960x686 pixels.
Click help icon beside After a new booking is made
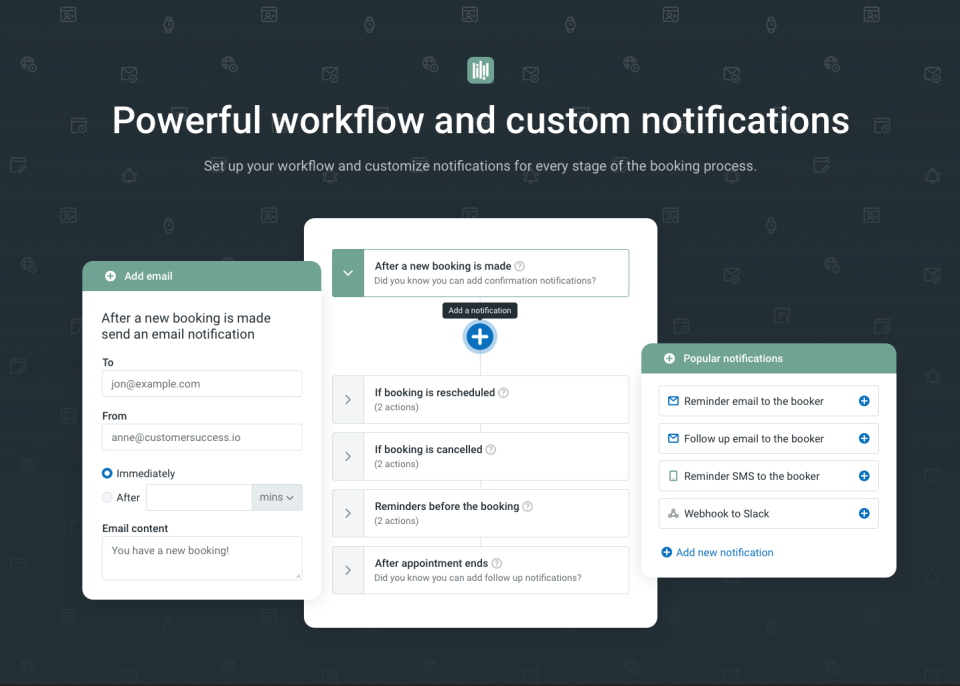click(520, 266)
